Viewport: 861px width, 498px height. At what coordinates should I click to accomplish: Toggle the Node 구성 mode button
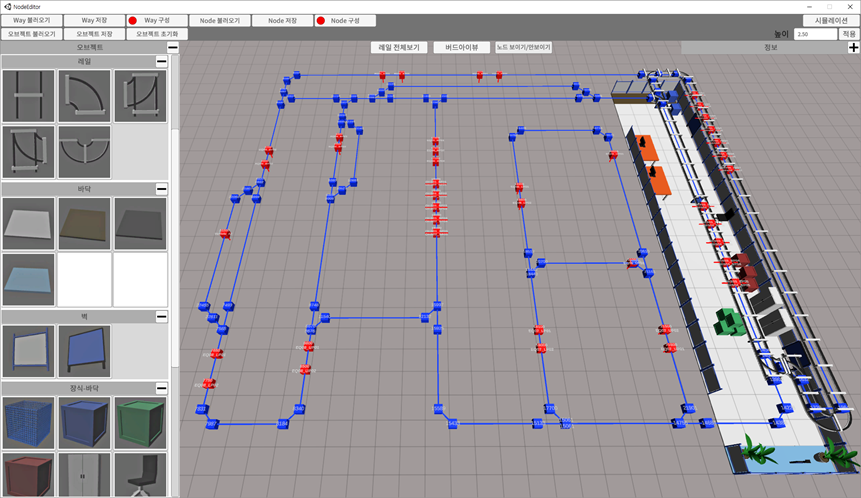pyautogui.click(x=345, y=20)
